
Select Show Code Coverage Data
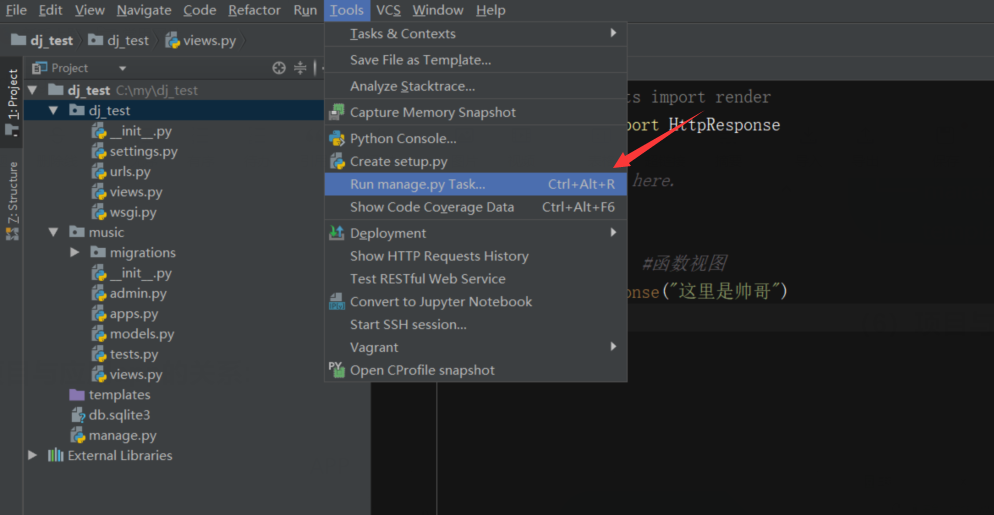[x=475, y=207]
